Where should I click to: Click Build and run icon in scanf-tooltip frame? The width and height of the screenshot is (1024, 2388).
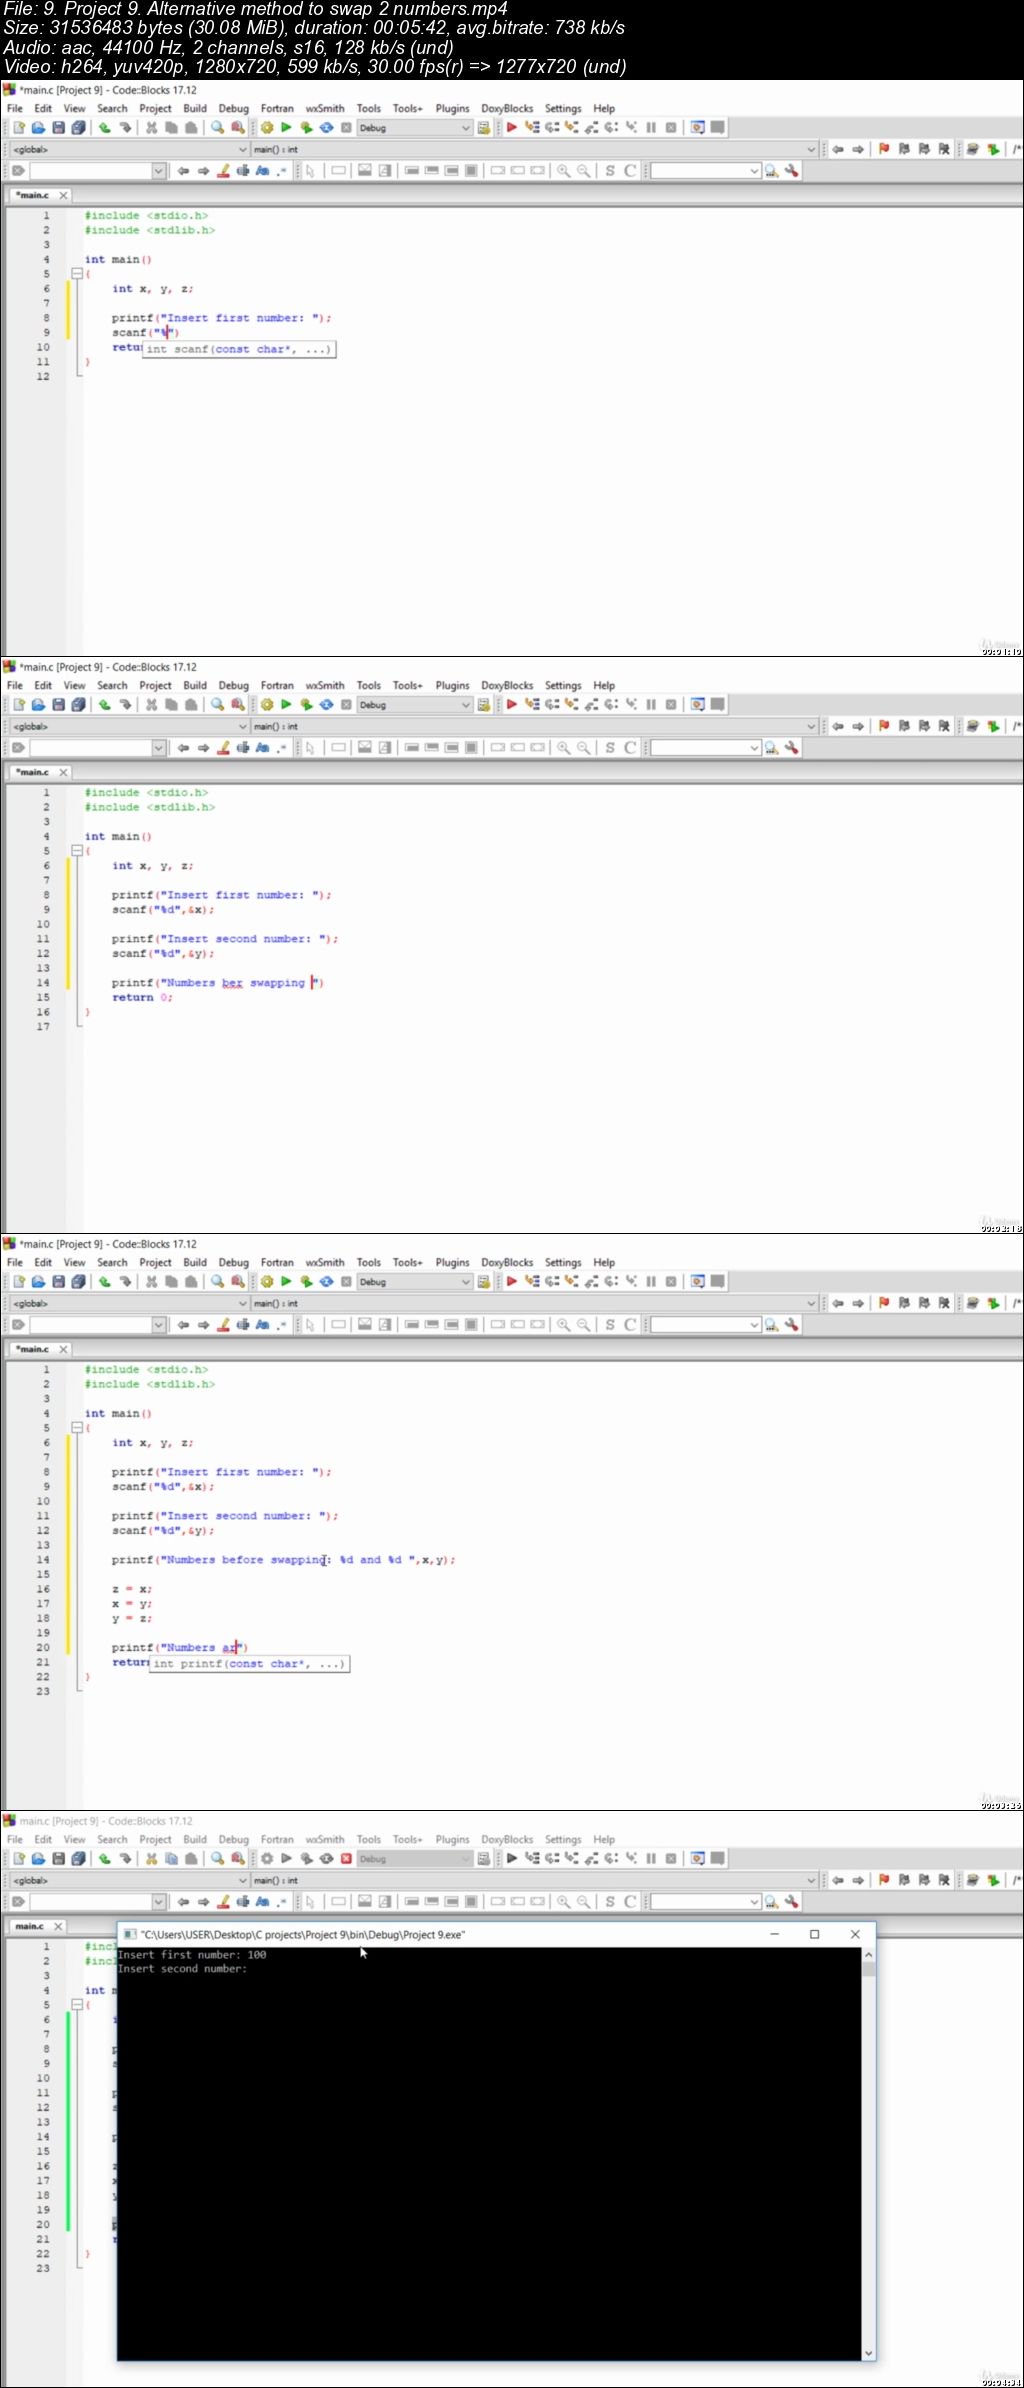306,128
